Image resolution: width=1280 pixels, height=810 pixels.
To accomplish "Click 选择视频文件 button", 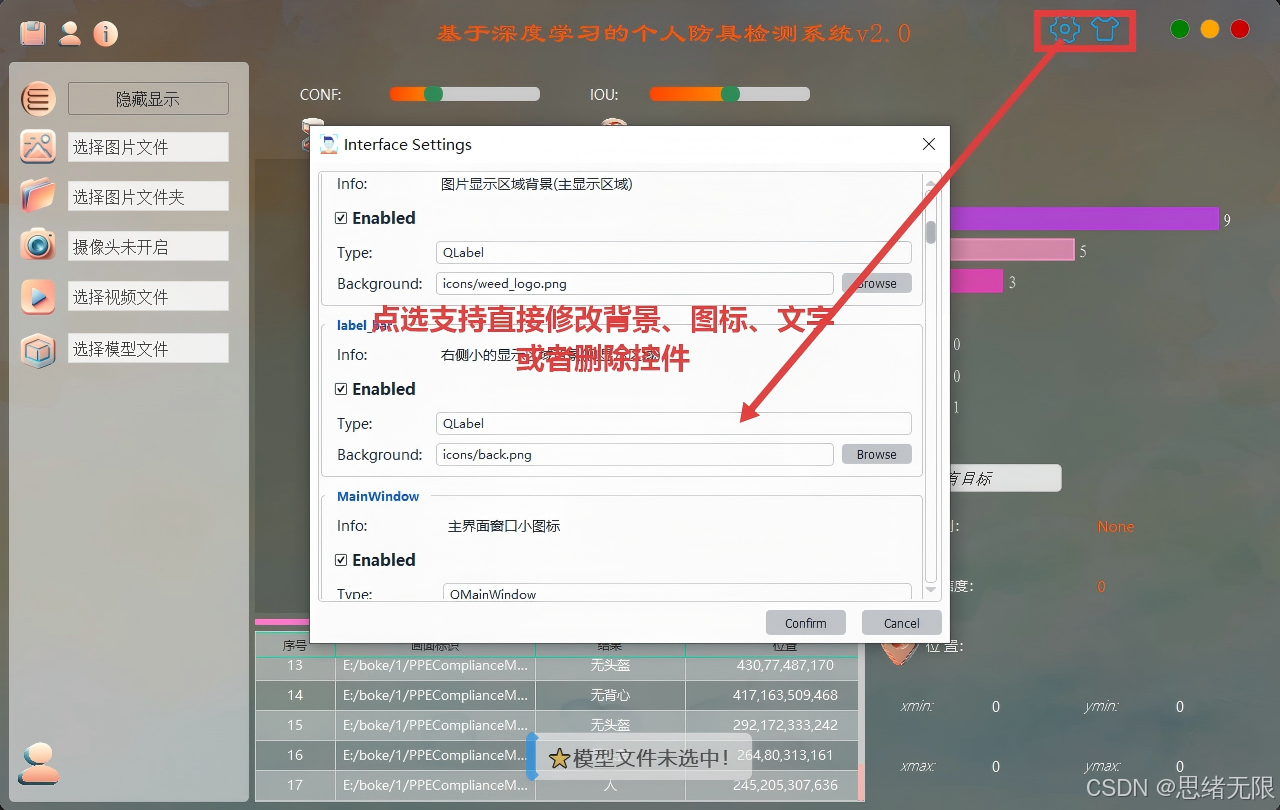I will [x=148, y=296].
